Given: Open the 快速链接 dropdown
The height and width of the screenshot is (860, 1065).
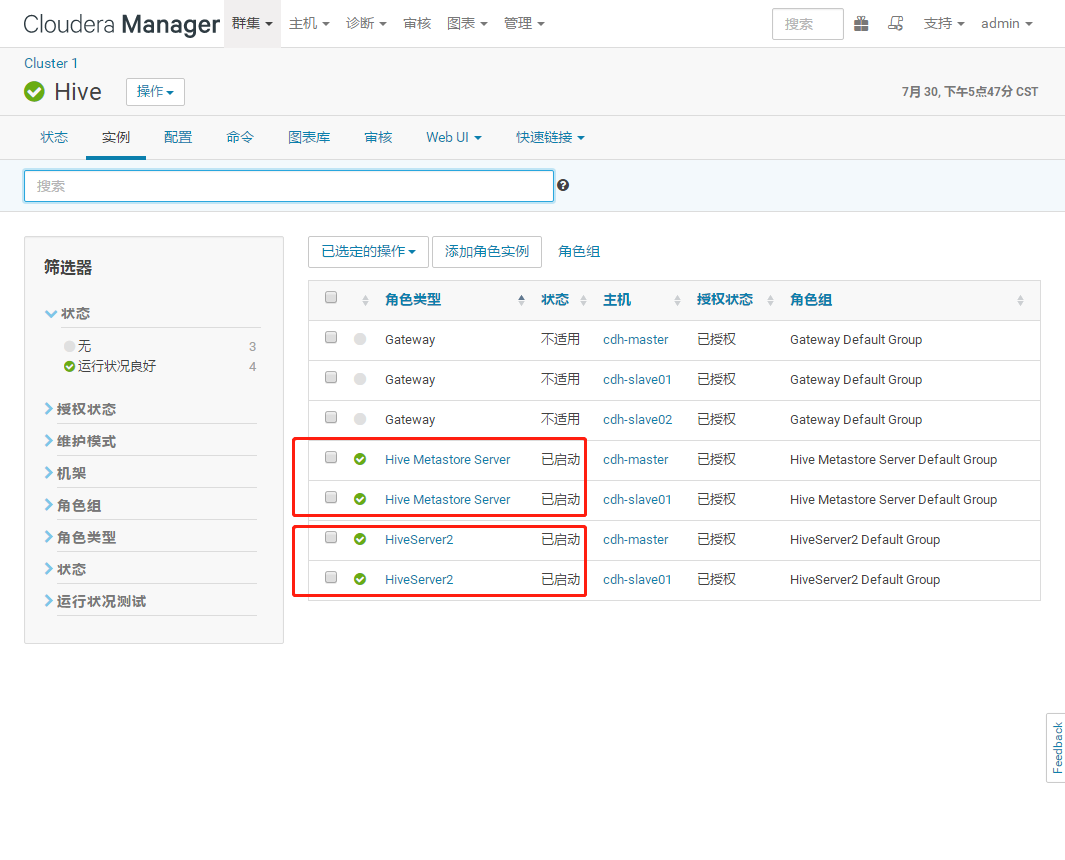Looking at the screenshot, I should pos(550,138).
